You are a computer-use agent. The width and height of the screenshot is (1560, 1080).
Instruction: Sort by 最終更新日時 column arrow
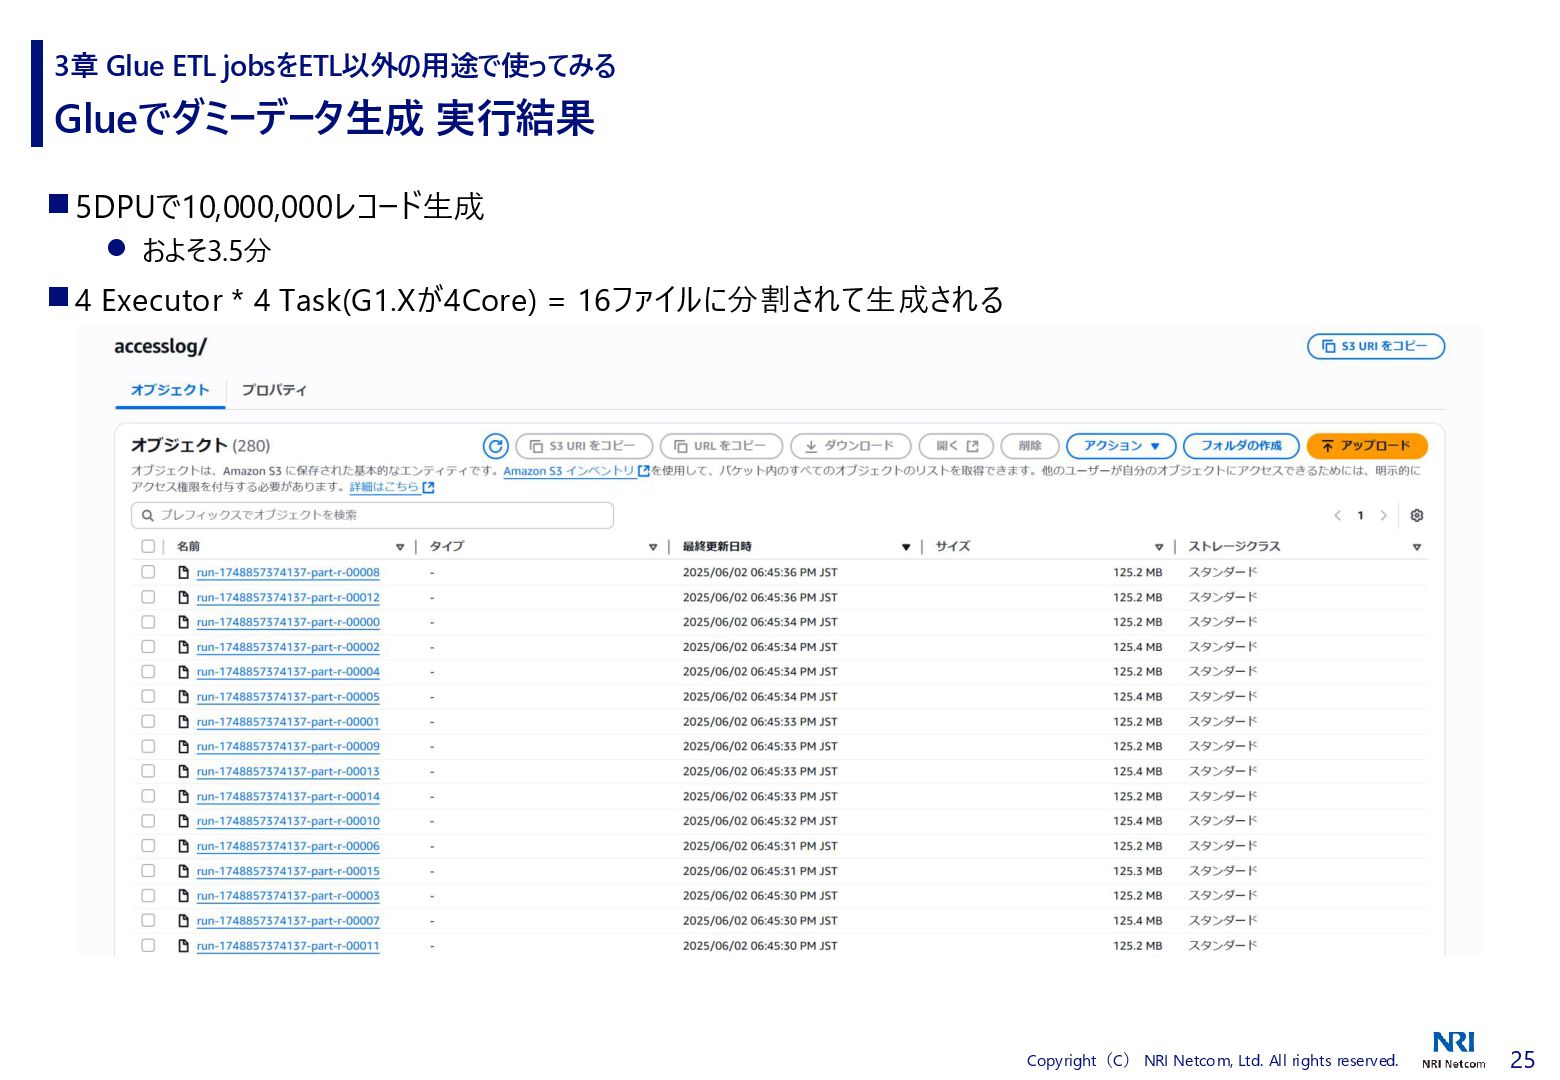906,547
